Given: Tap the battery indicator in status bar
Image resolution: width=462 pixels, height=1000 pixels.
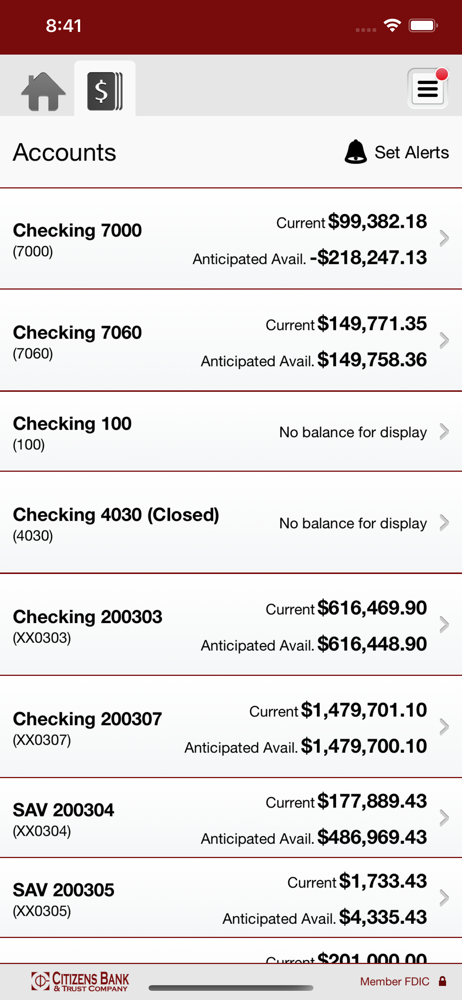Looking at the screenshot, I should (422, 26).
